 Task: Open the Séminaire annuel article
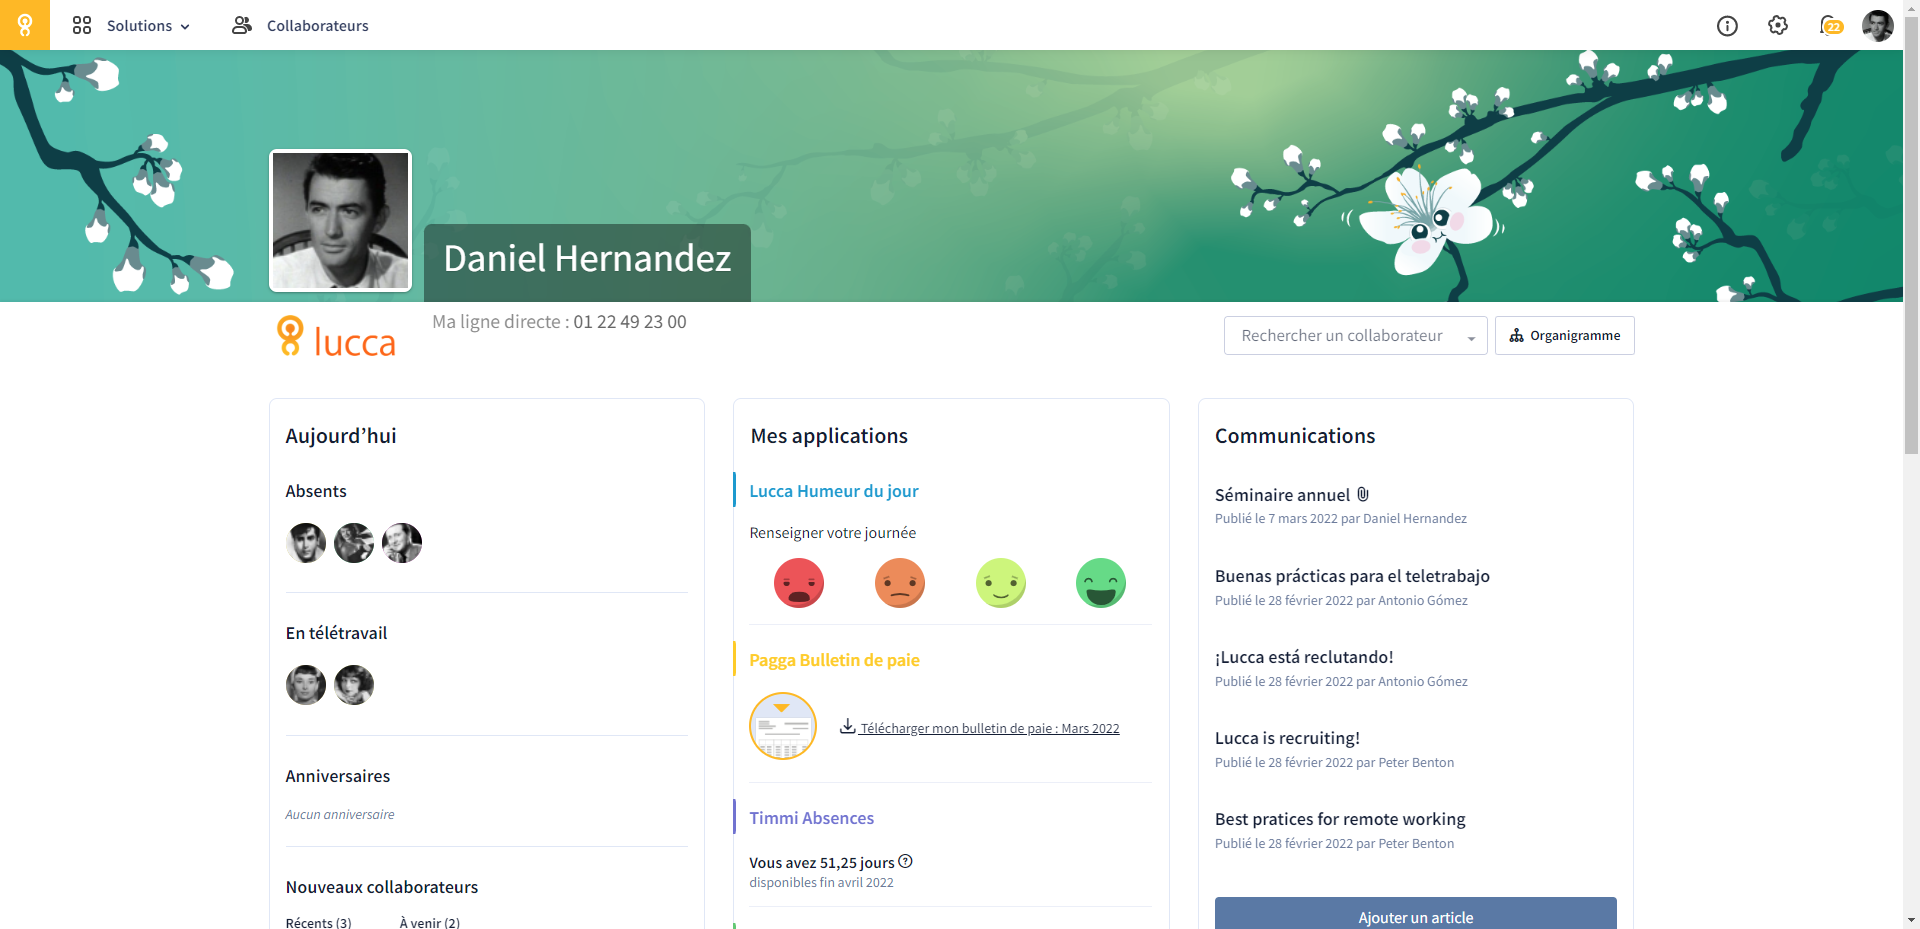(1282, 495)
